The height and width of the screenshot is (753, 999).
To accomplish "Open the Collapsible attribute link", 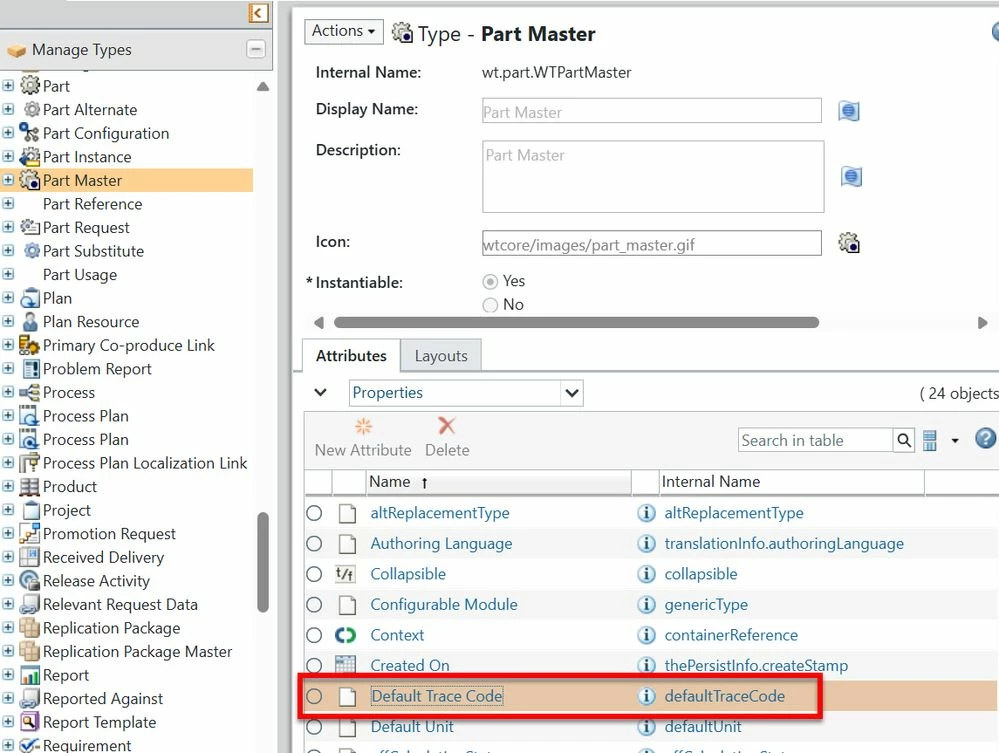I will pos(408,574).
